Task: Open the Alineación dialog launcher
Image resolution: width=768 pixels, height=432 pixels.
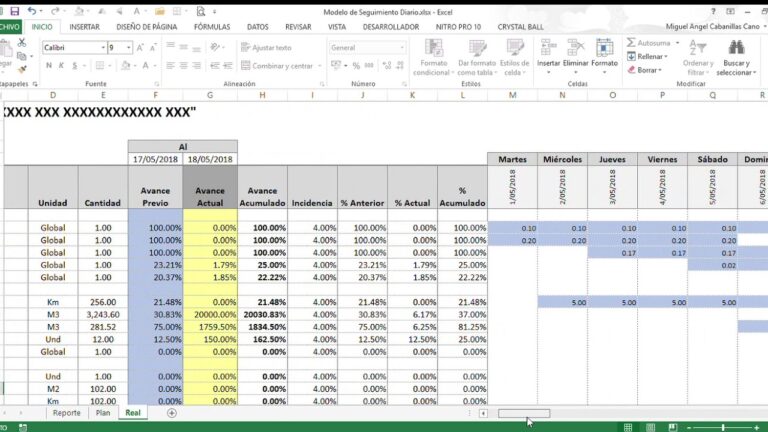Action: (x=322, y=84)
